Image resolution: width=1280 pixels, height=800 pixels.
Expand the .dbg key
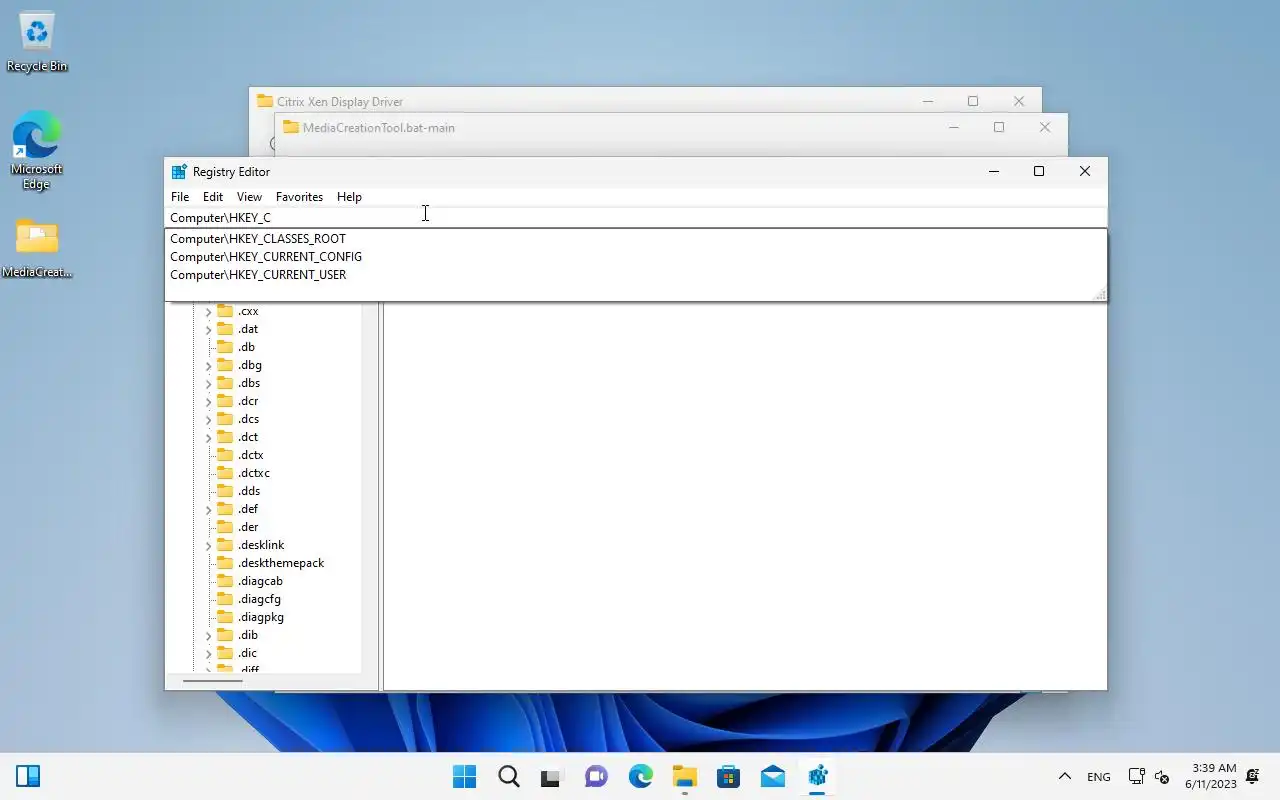[x=209, y=366]
